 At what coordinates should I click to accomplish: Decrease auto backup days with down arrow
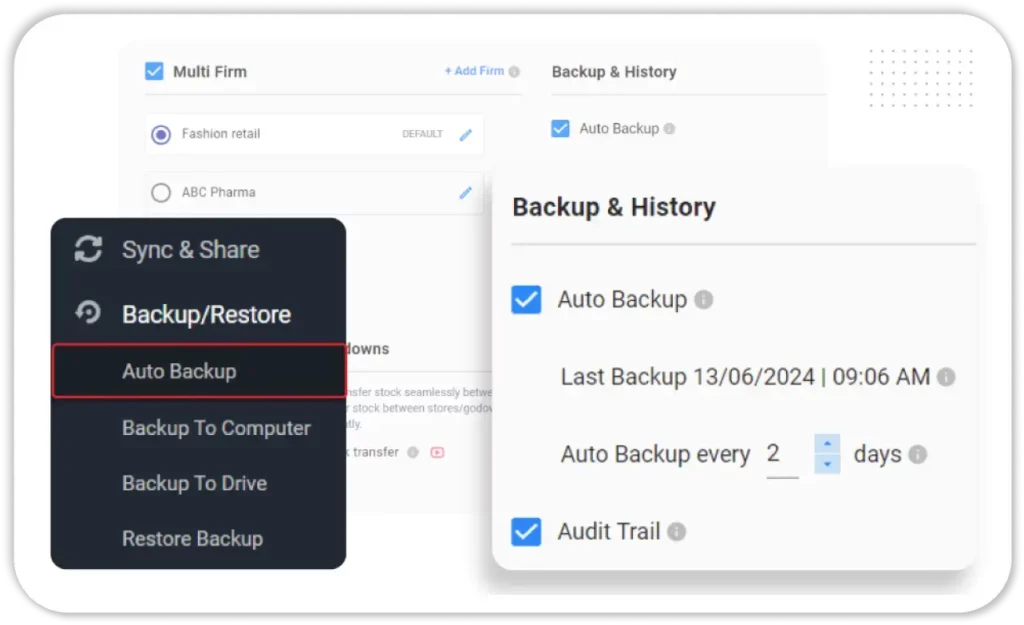[827, 465]
